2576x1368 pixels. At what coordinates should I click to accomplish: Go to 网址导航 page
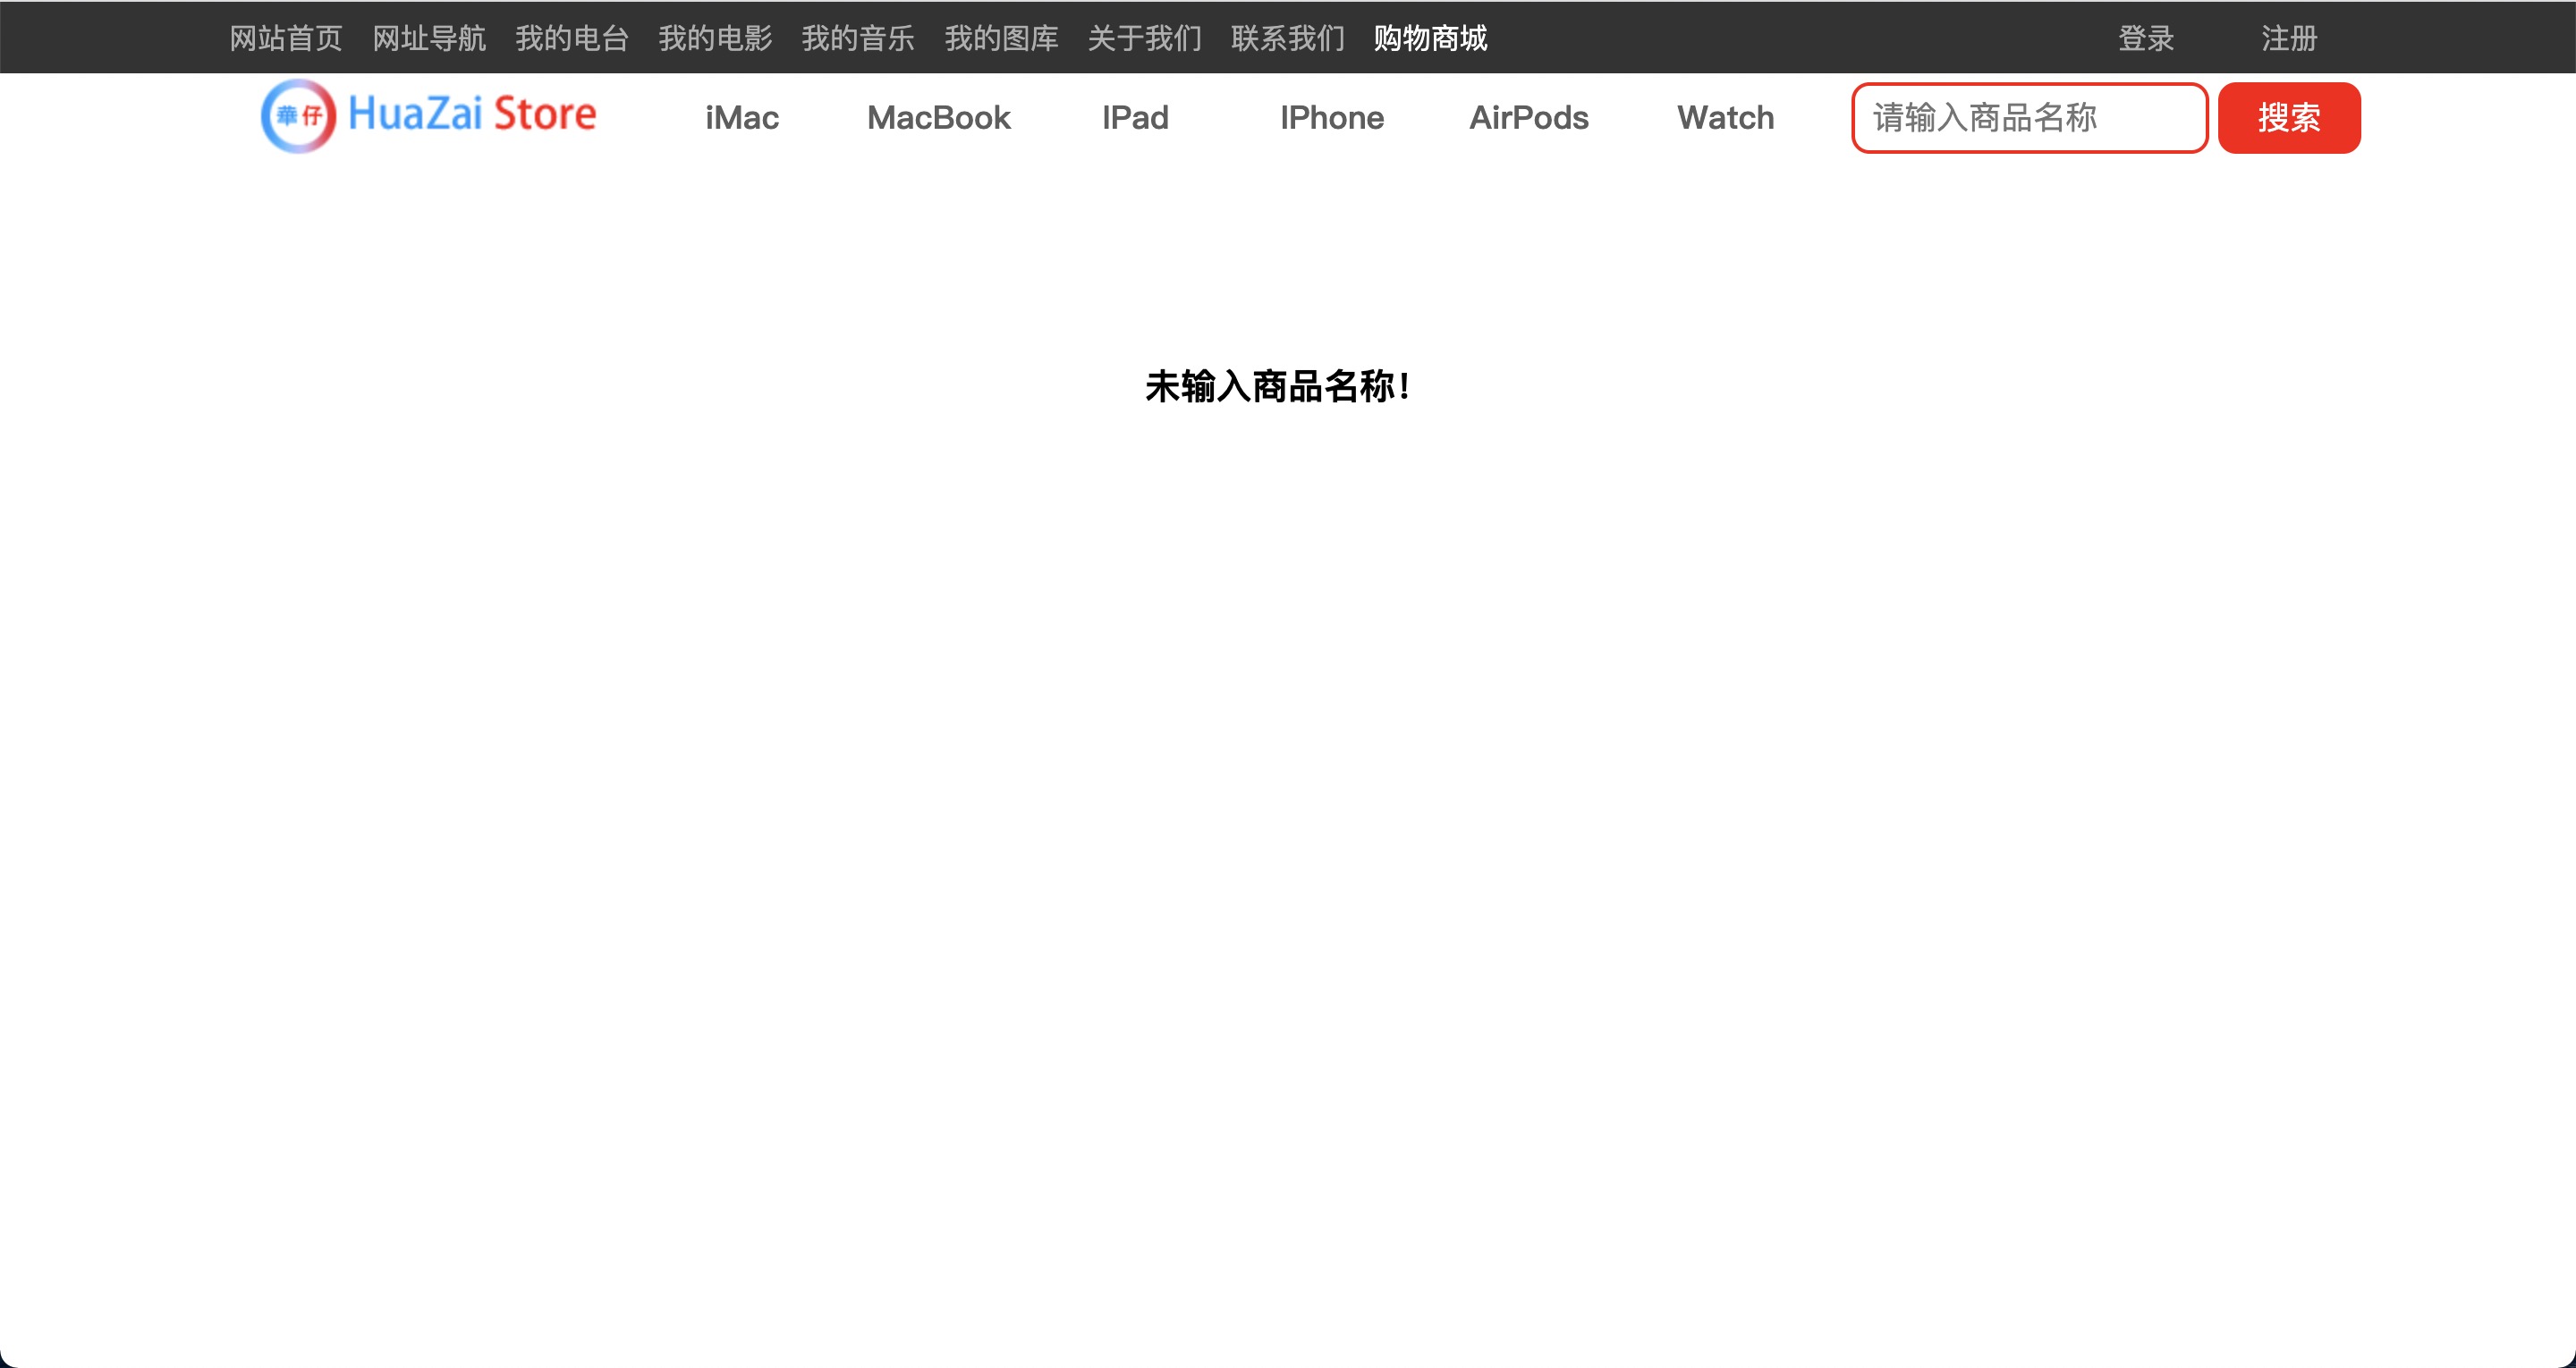tap(429, 38)
